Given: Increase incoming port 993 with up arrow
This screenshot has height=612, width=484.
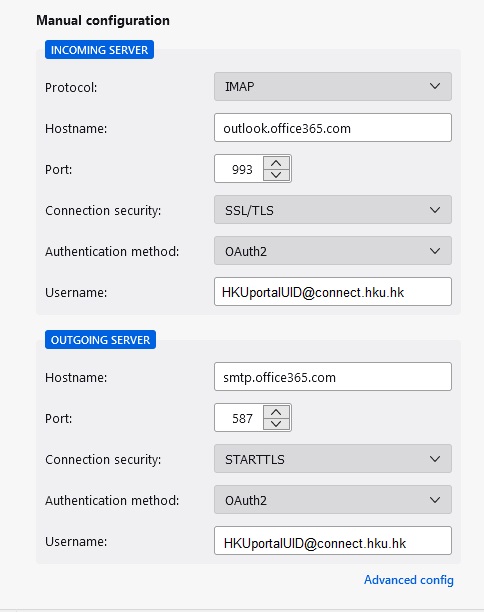Looking at the screenshot, I should tap(276, 163).
